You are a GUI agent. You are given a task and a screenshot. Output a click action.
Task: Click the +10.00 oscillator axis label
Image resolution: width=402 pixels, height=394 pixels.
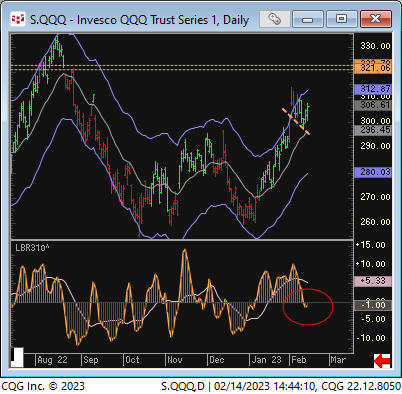click(x=371, y=264)
